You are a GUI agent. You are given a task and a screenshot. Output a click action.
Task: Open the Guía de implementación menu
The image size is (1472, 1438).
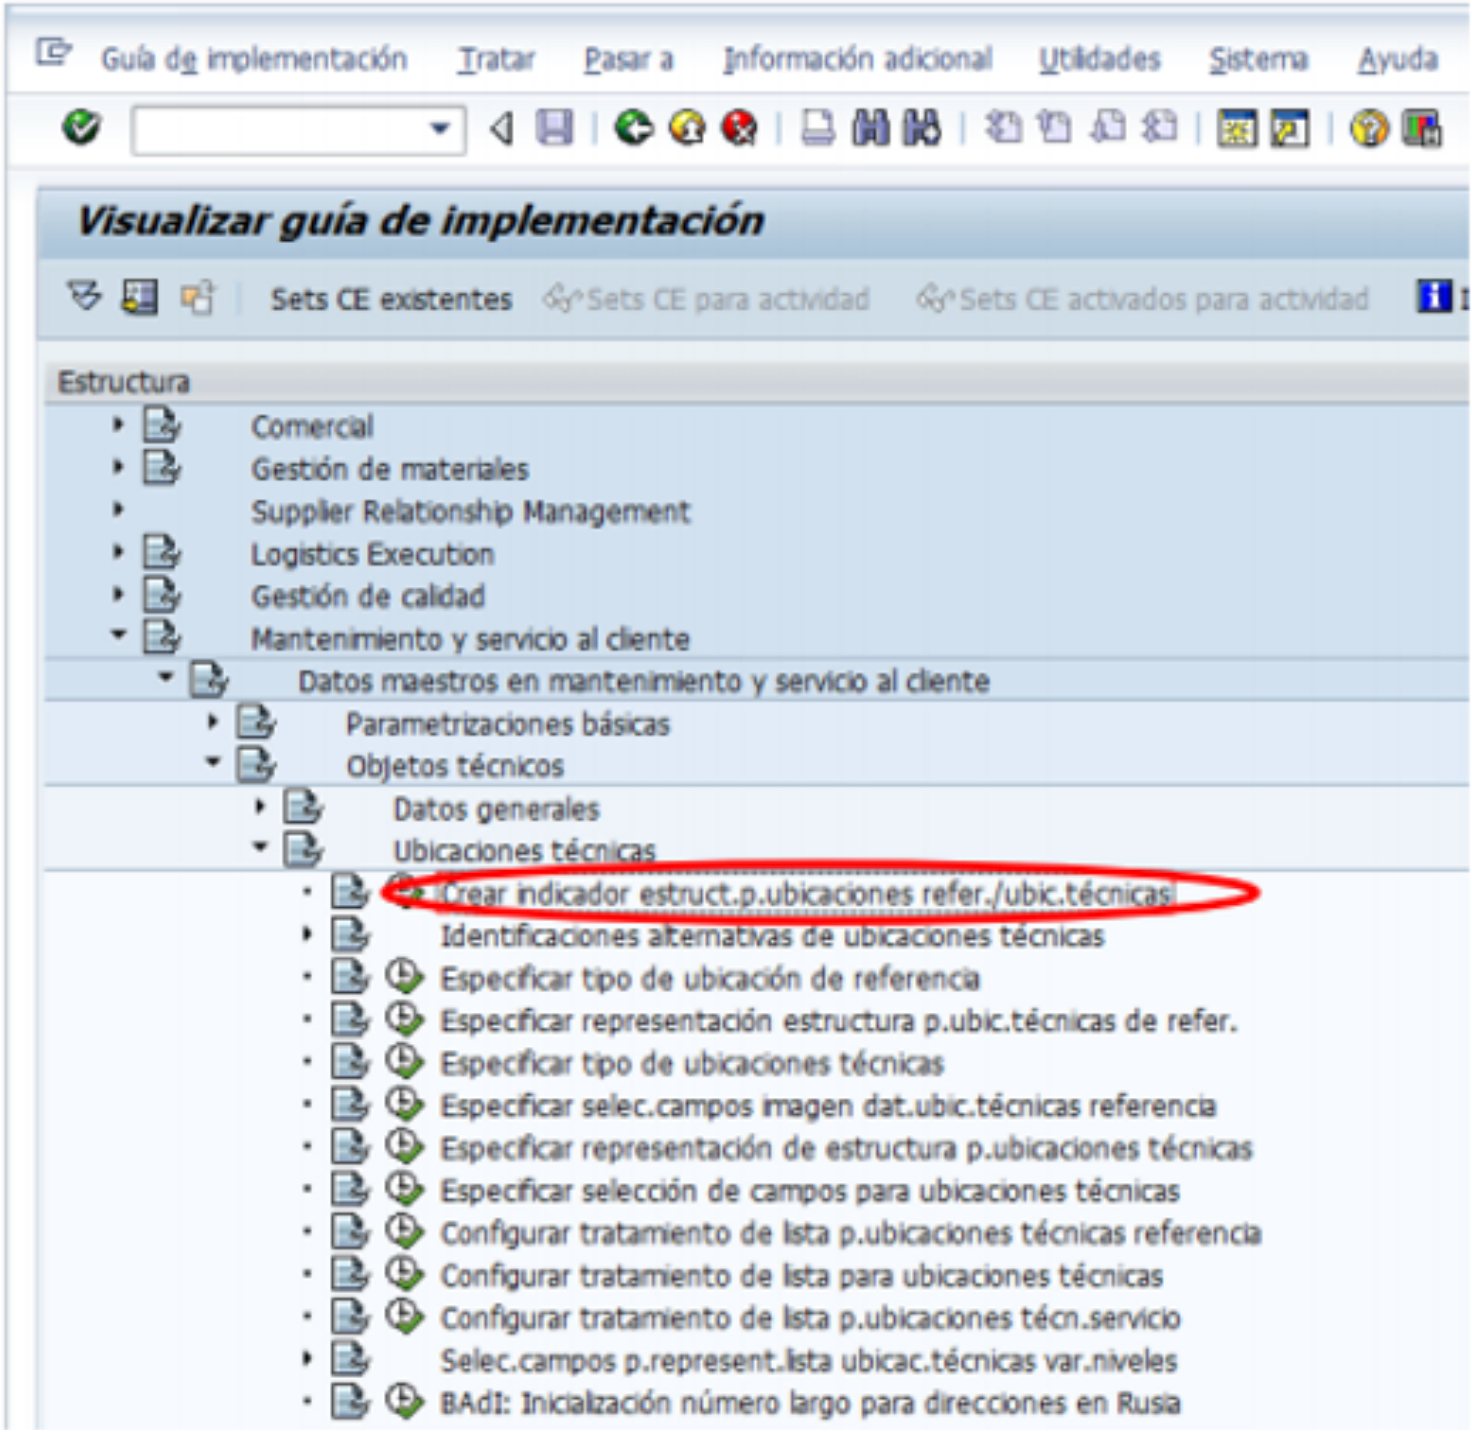(254, 60)
